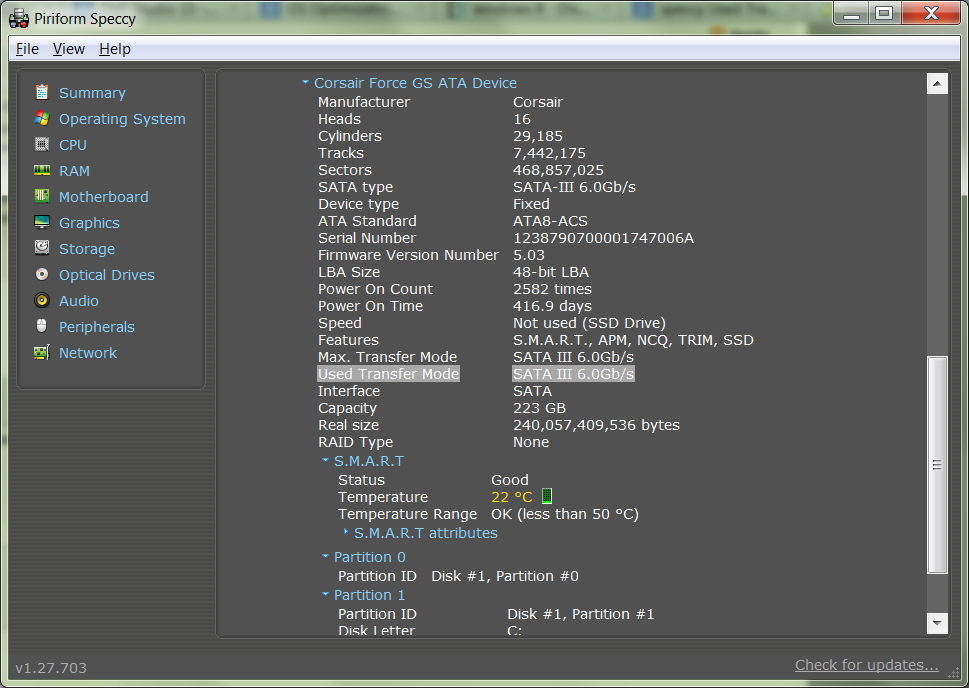The image size is (969, 688).
Task: Click the ATA Standard value ATA8-ACS
Action: tap(550, 221)
